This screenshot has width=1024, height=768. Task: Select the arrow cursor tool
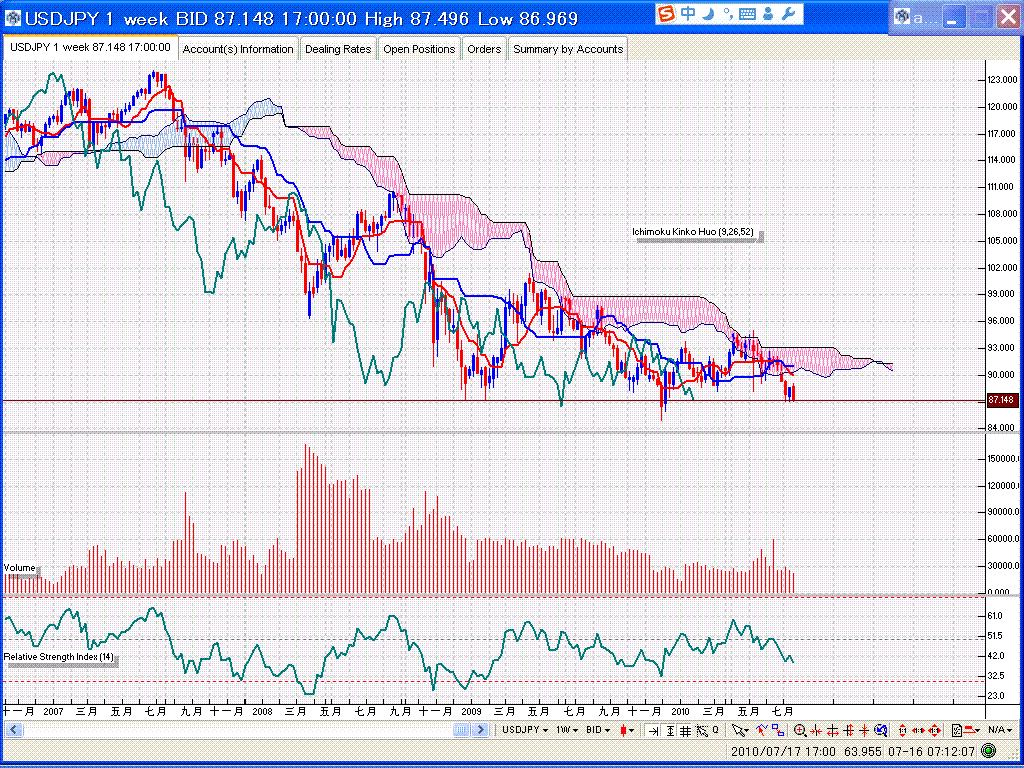pyautogui.click(x=739, y=730)
